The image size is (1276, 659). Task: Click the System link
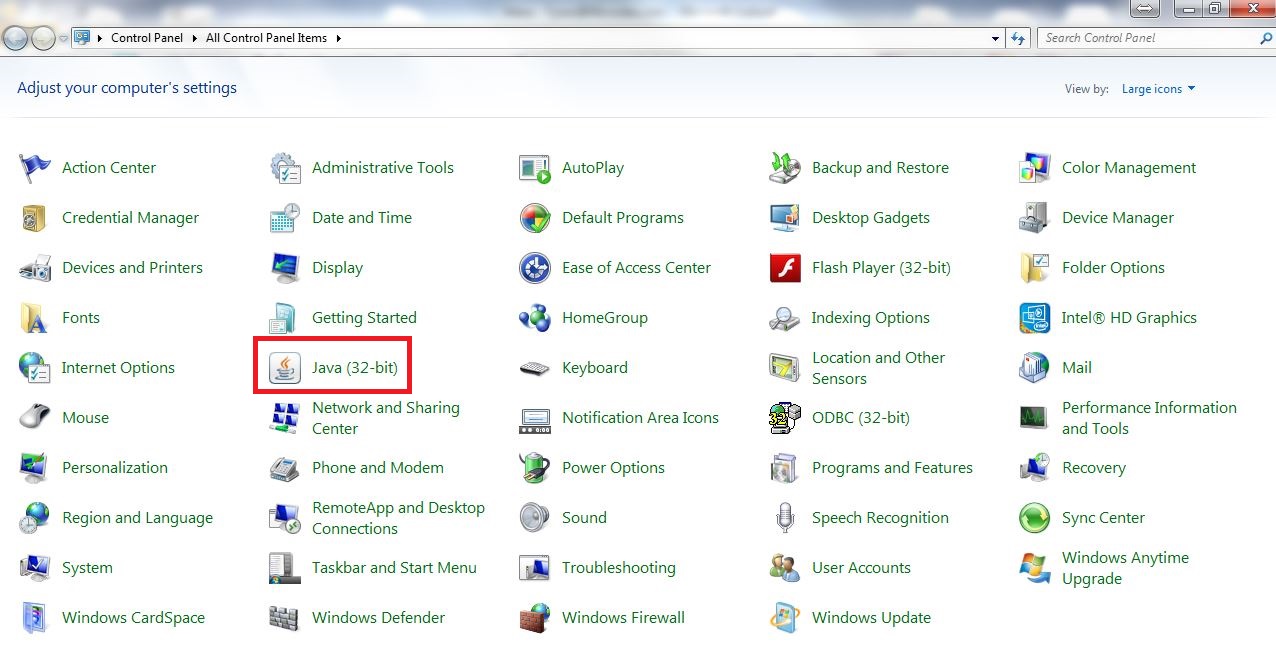[87, 568]
